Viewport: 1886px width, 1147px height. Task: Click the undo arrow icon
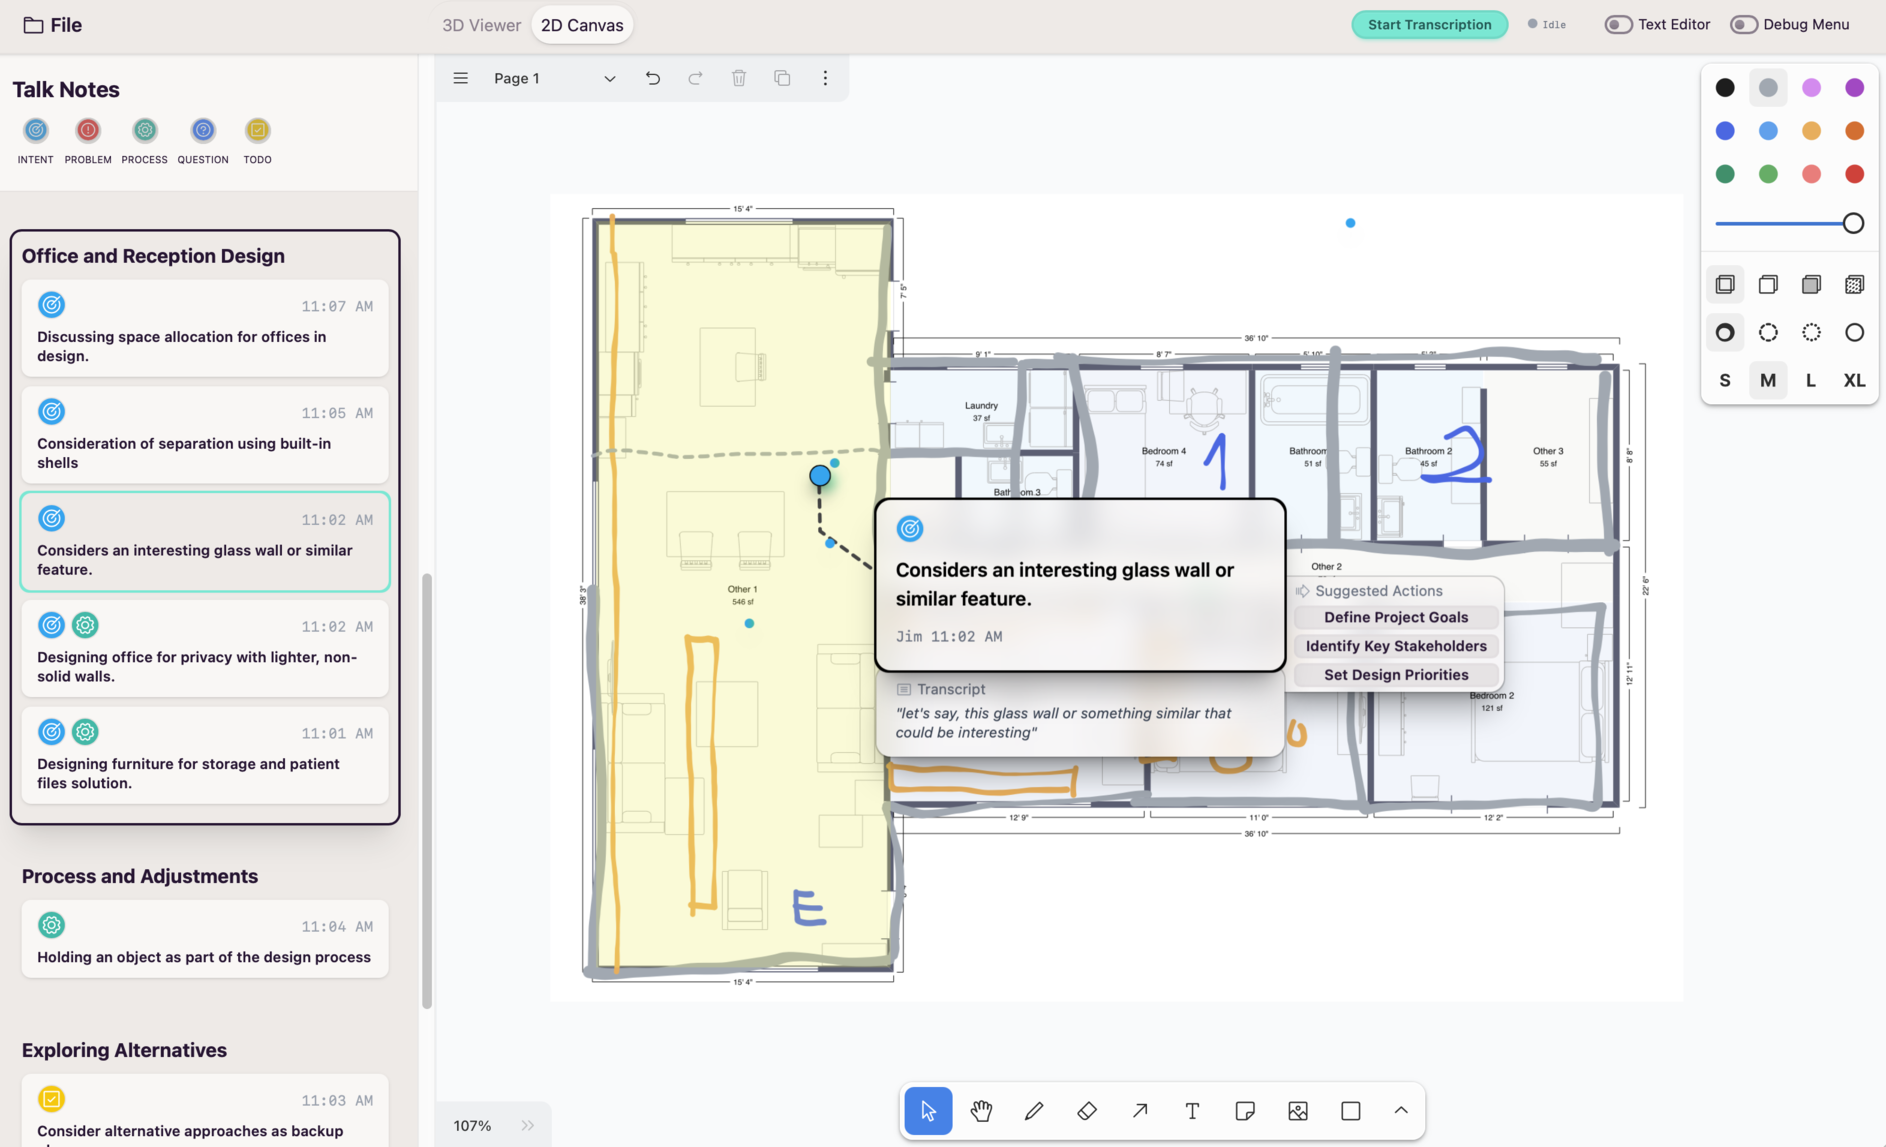653,78
